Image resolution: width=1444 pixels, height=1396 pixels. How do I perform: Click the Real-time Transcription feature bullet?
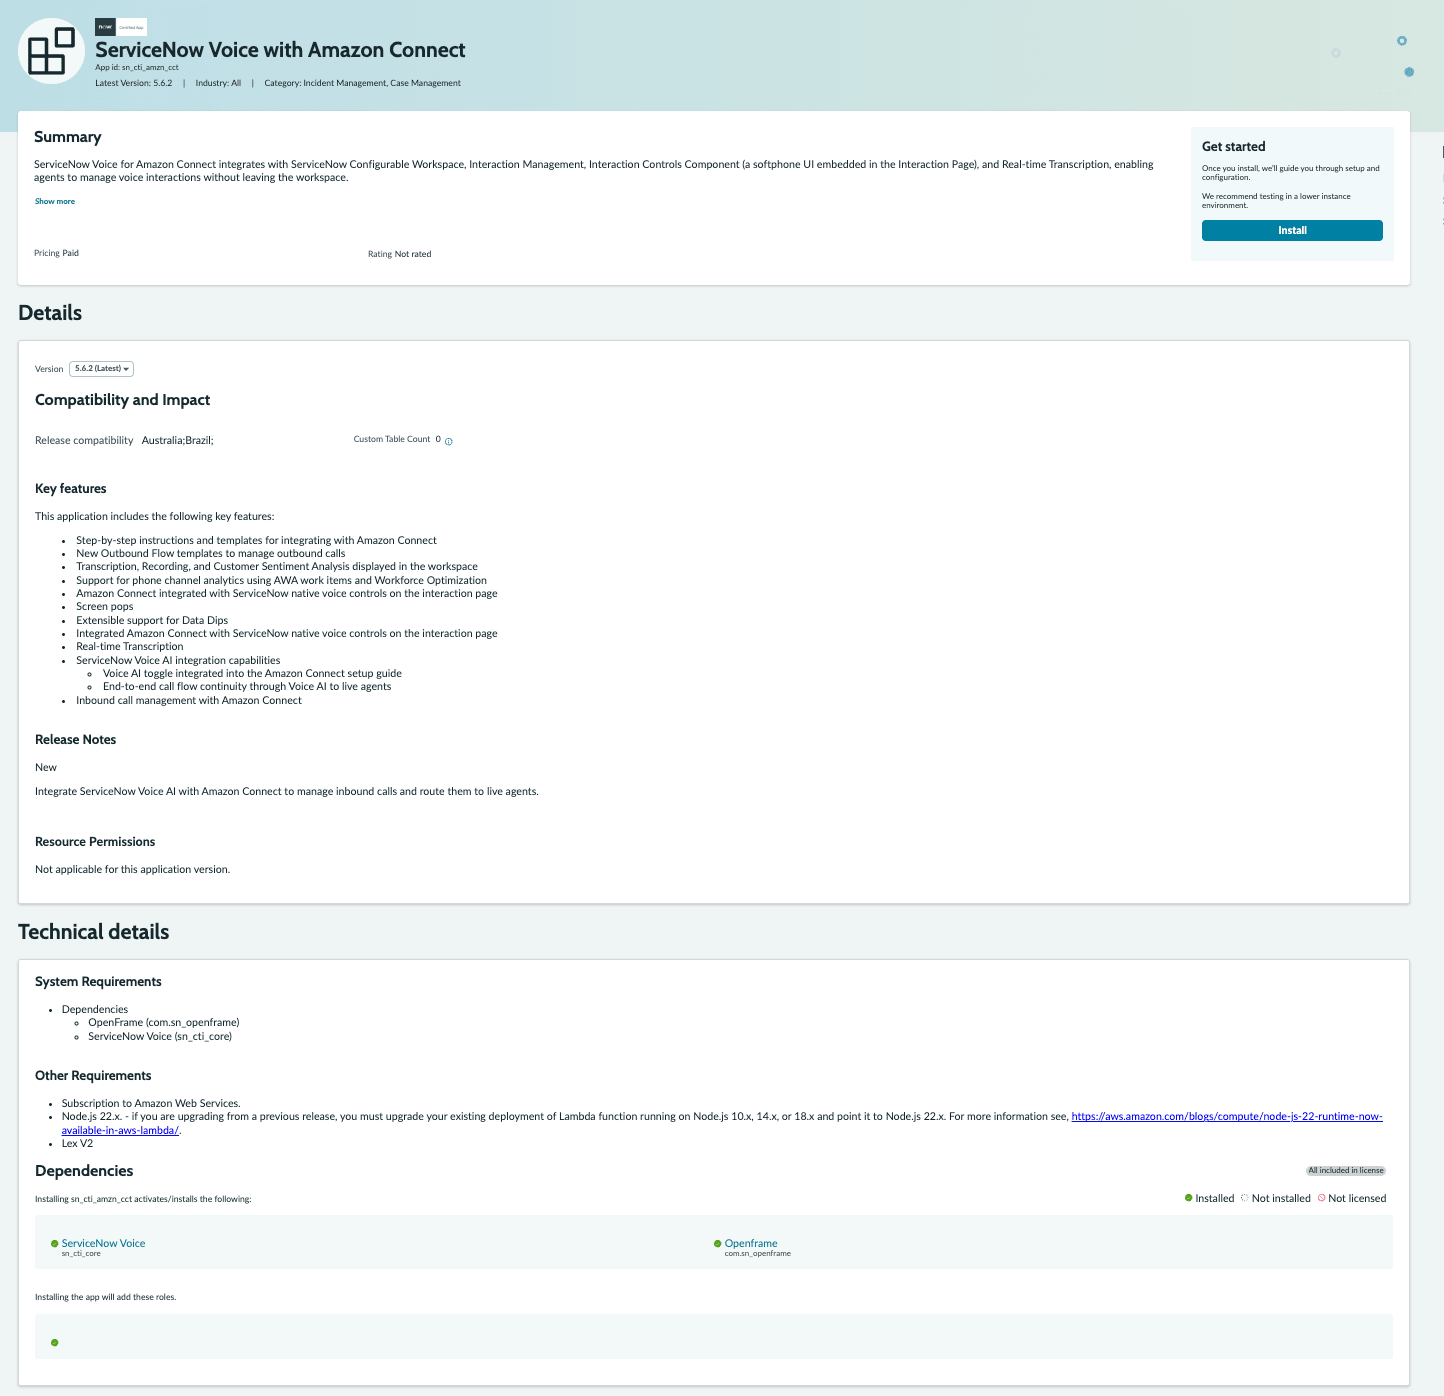click(130, 647)
